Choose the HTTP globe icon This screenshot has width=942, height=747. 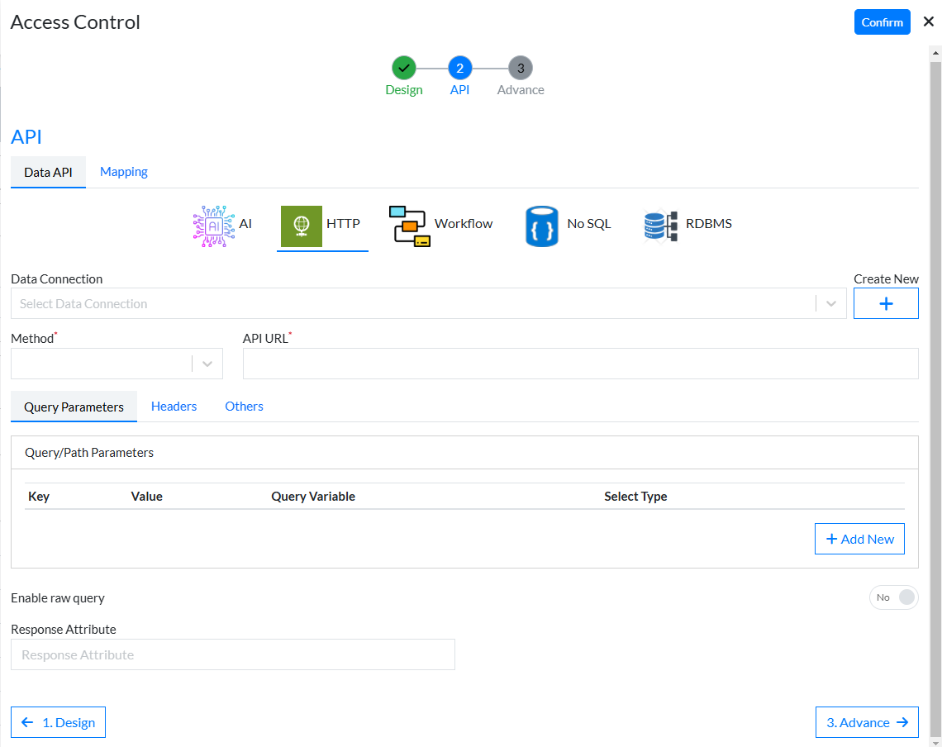300,225
